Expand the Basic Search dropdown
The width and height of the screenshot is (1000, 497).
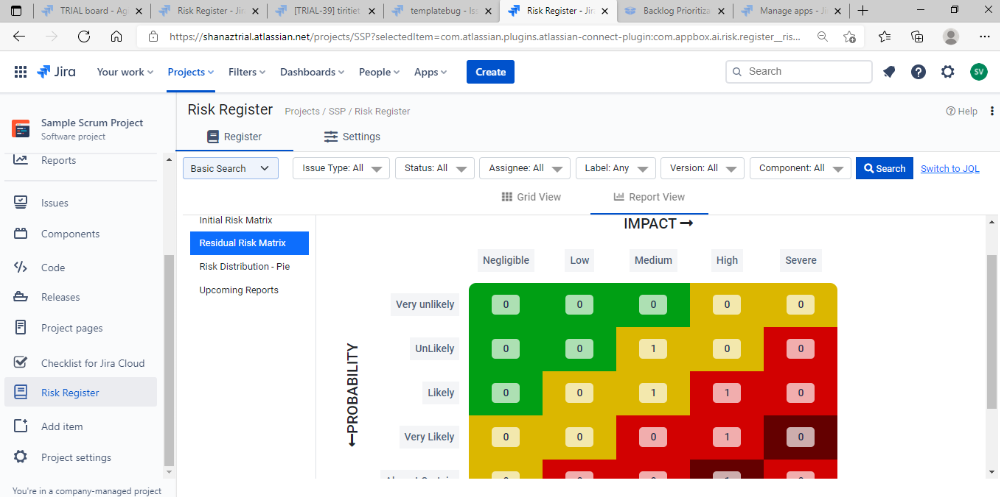(230, 168)
